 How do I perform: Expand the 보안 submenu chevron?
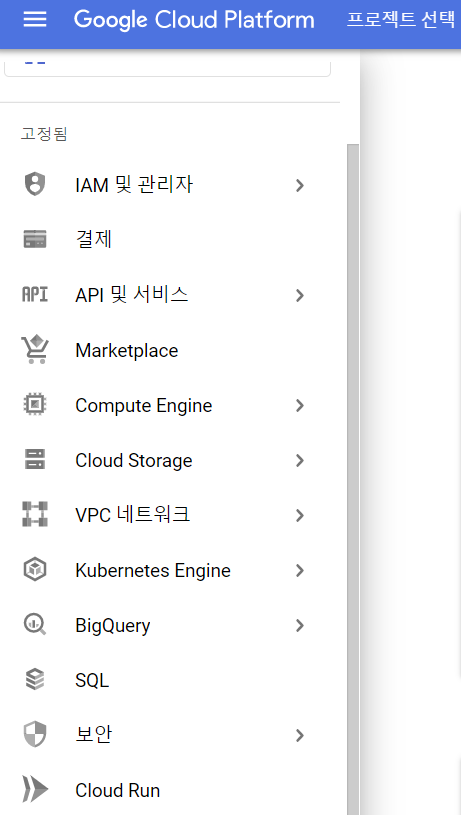pyautogui.click(x=299, y=735)
